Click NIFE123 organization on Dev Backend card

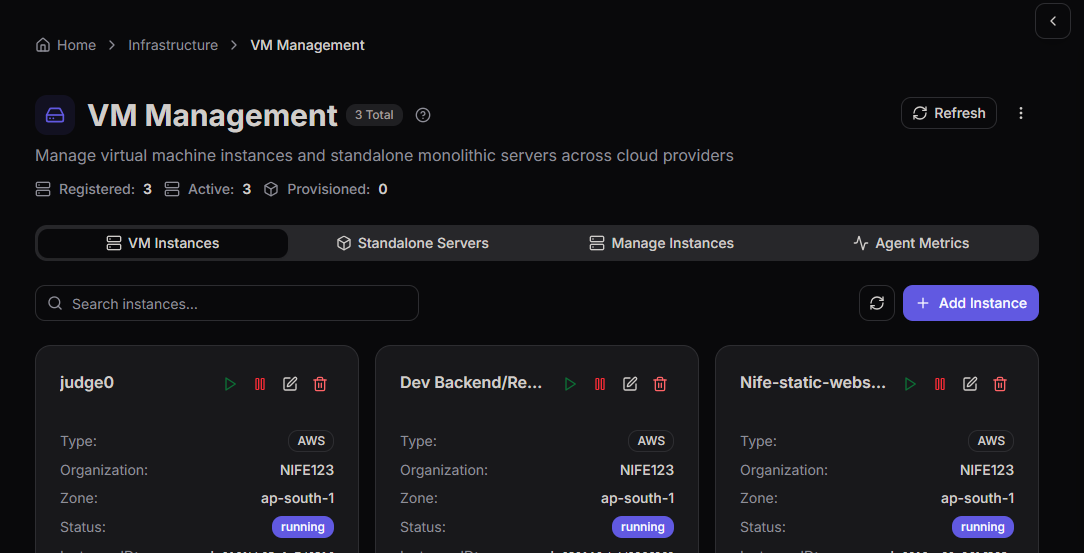647,470
